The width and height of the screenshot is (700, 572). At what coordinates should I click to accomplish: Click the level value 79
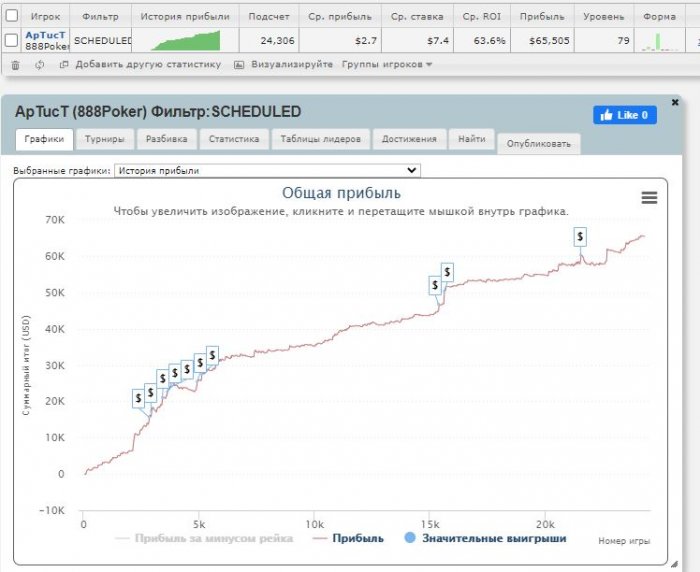pyautogui.click(x=623, y=41)
